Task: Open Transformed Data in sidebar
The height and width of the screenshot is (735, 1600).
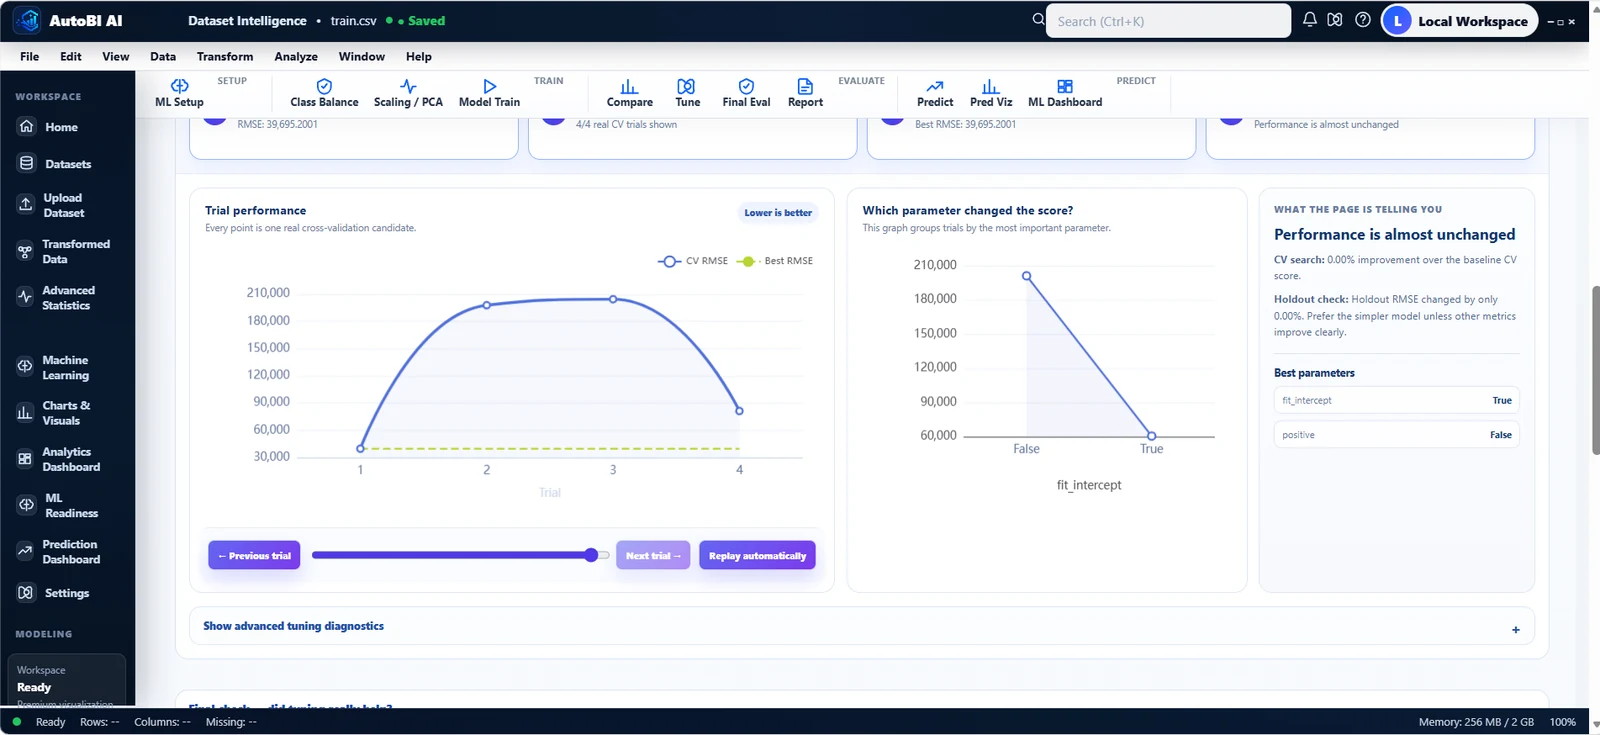Action: click(x=67, y=251)
